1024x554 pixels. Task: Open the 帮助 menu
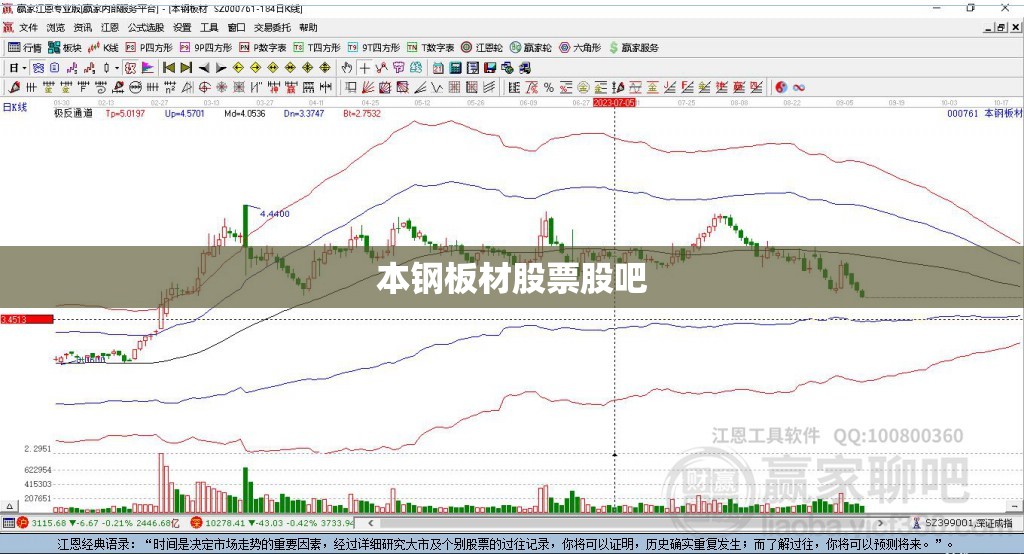308,27
